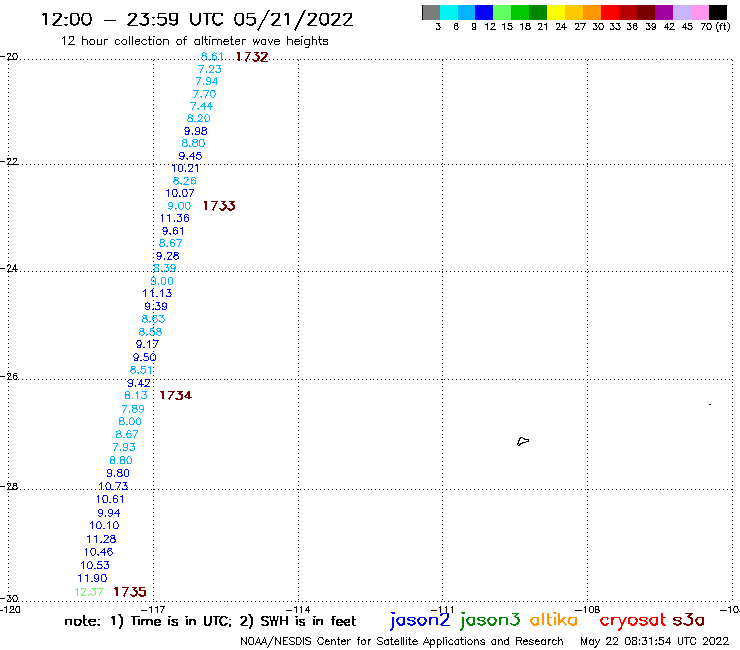Select the May 22 08:31:54 generation timestamp
Screen dimensions: 740x650
coord(654,641)
